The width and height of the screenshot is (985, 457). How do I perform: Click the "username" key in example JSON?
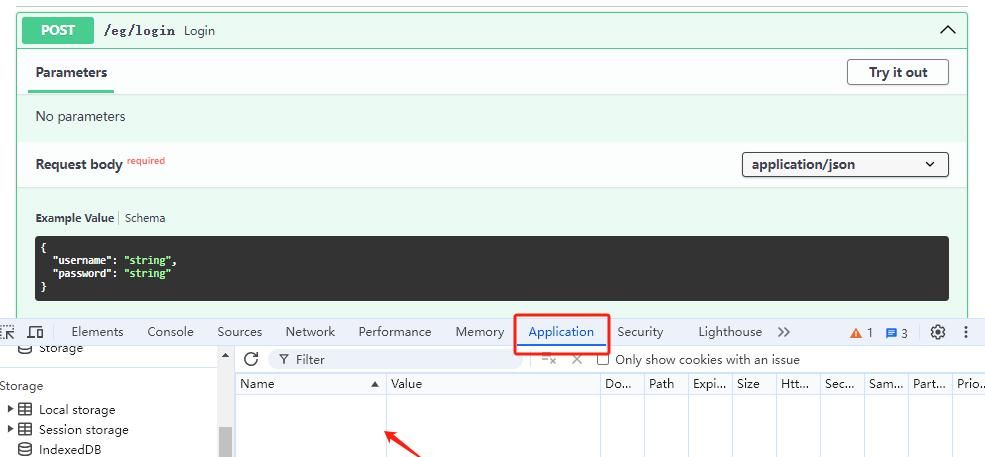click(81, 260)
